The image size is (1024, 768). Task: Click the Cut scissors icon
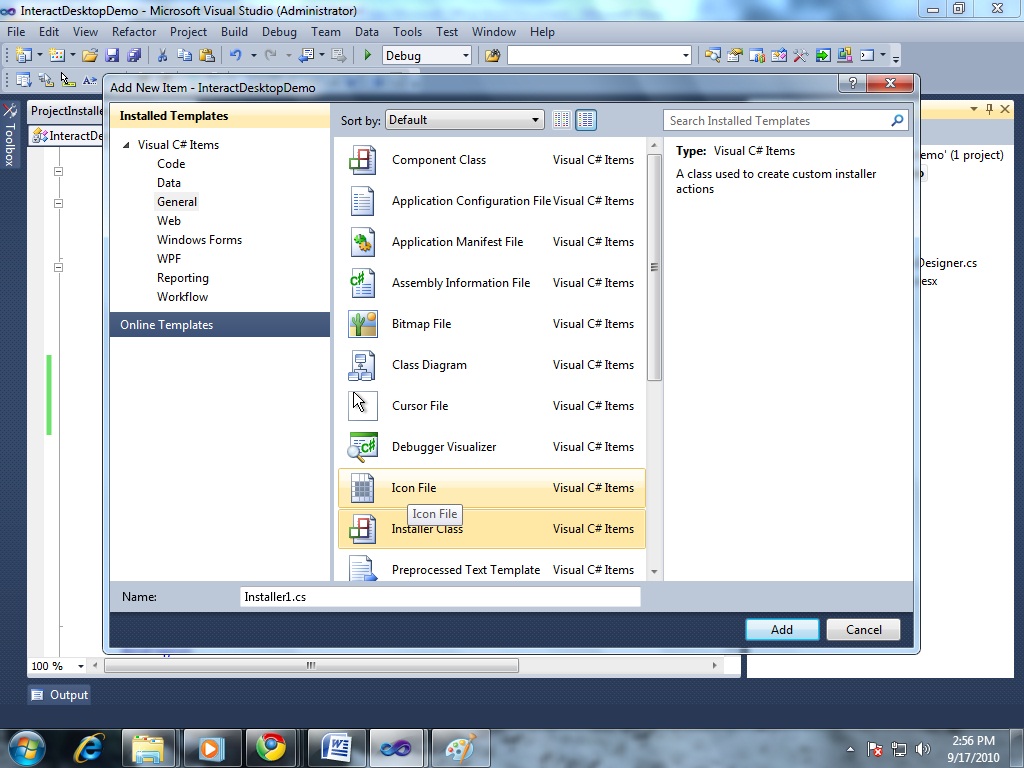click(163, 56)
